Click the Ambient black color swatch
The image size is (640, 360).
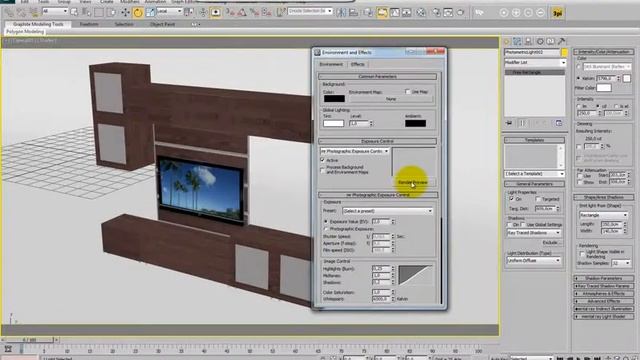click(415, 123)
